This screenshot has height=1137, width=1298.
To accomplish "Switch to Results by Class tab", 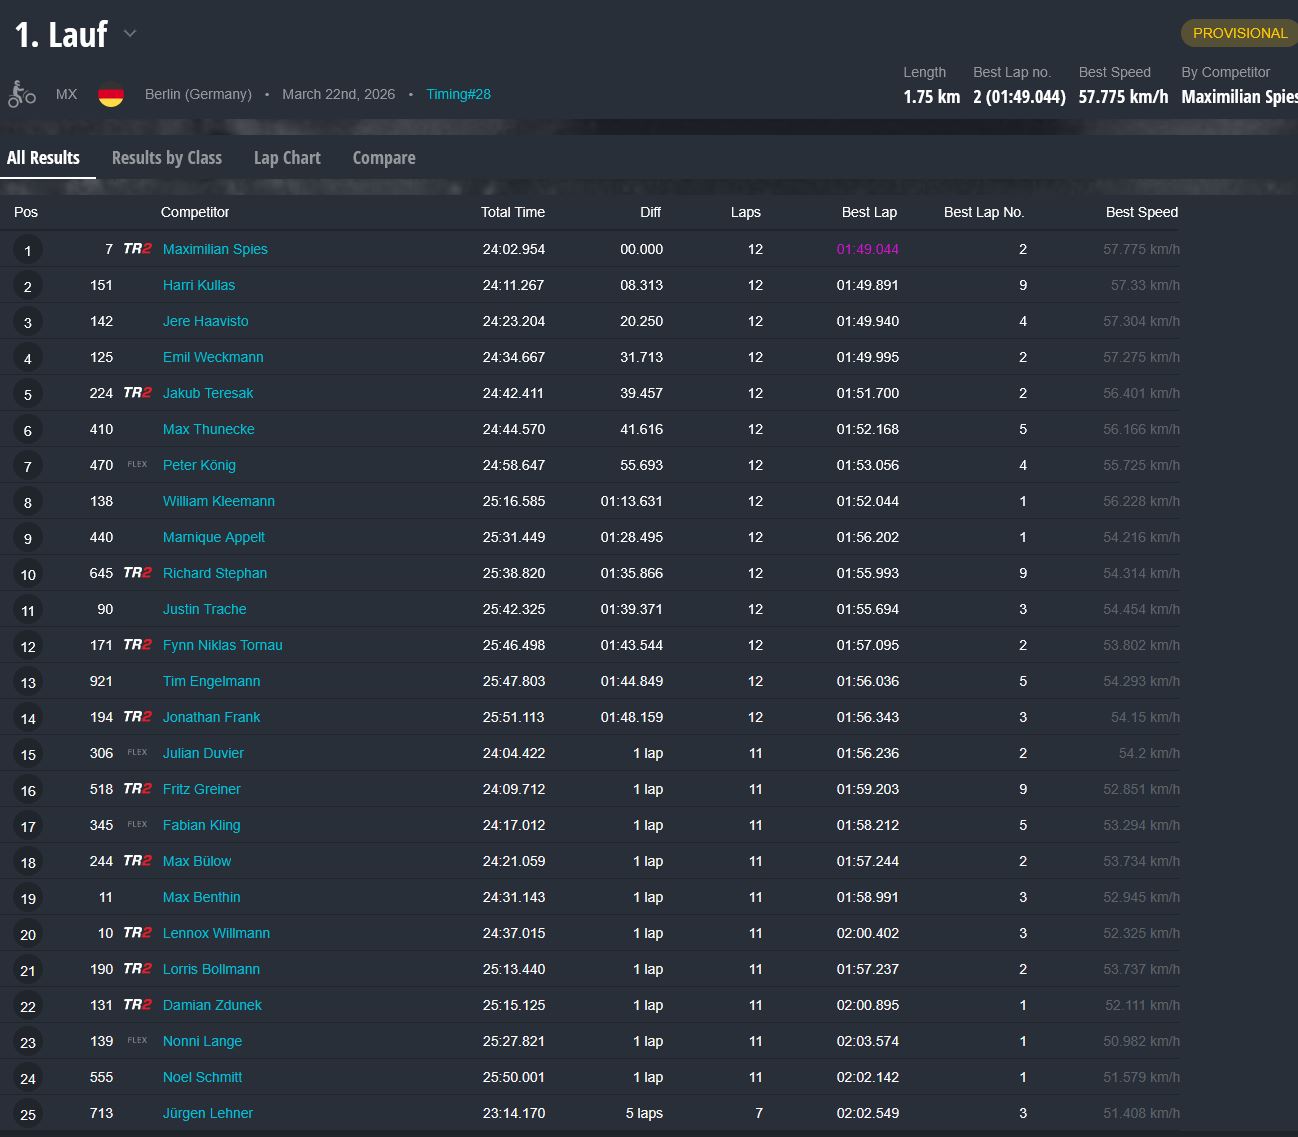I will (167, 158).
